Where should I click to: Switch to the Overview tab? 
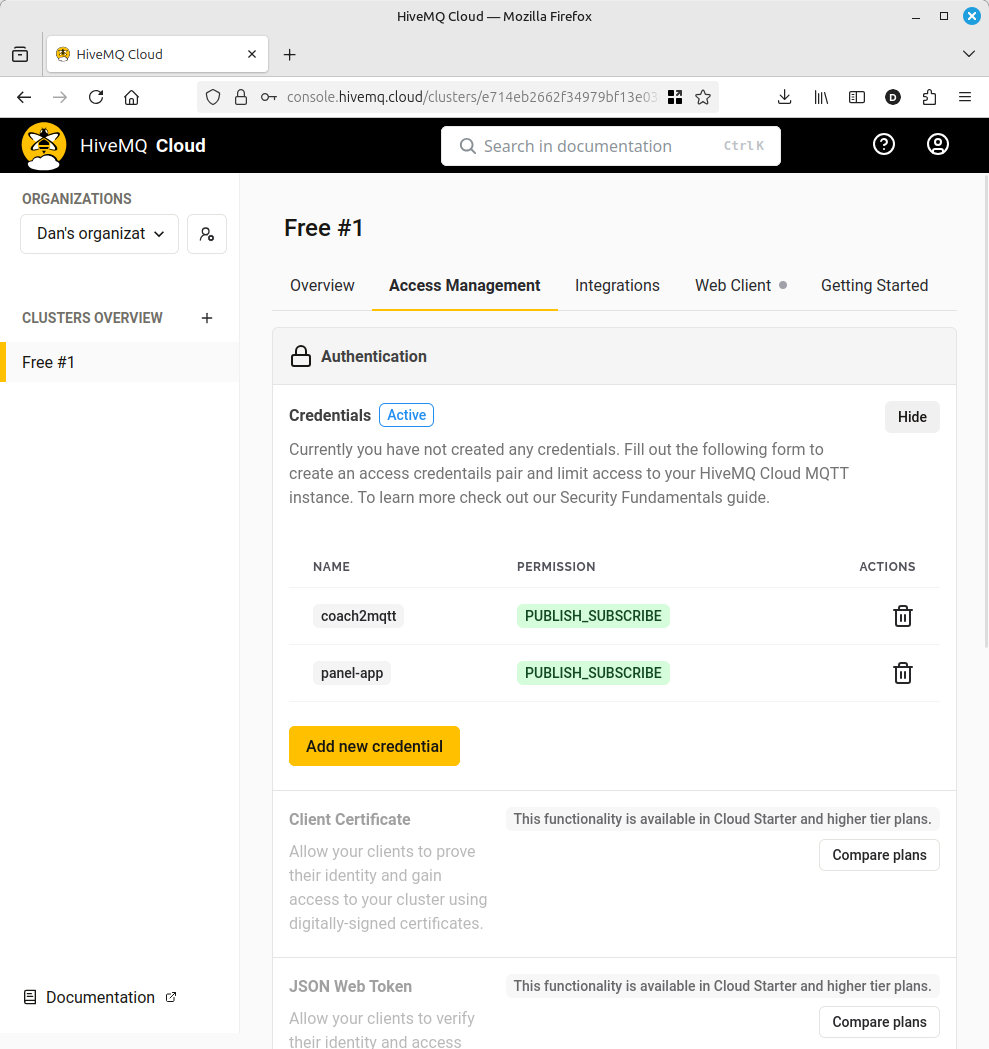coord(322,286)
